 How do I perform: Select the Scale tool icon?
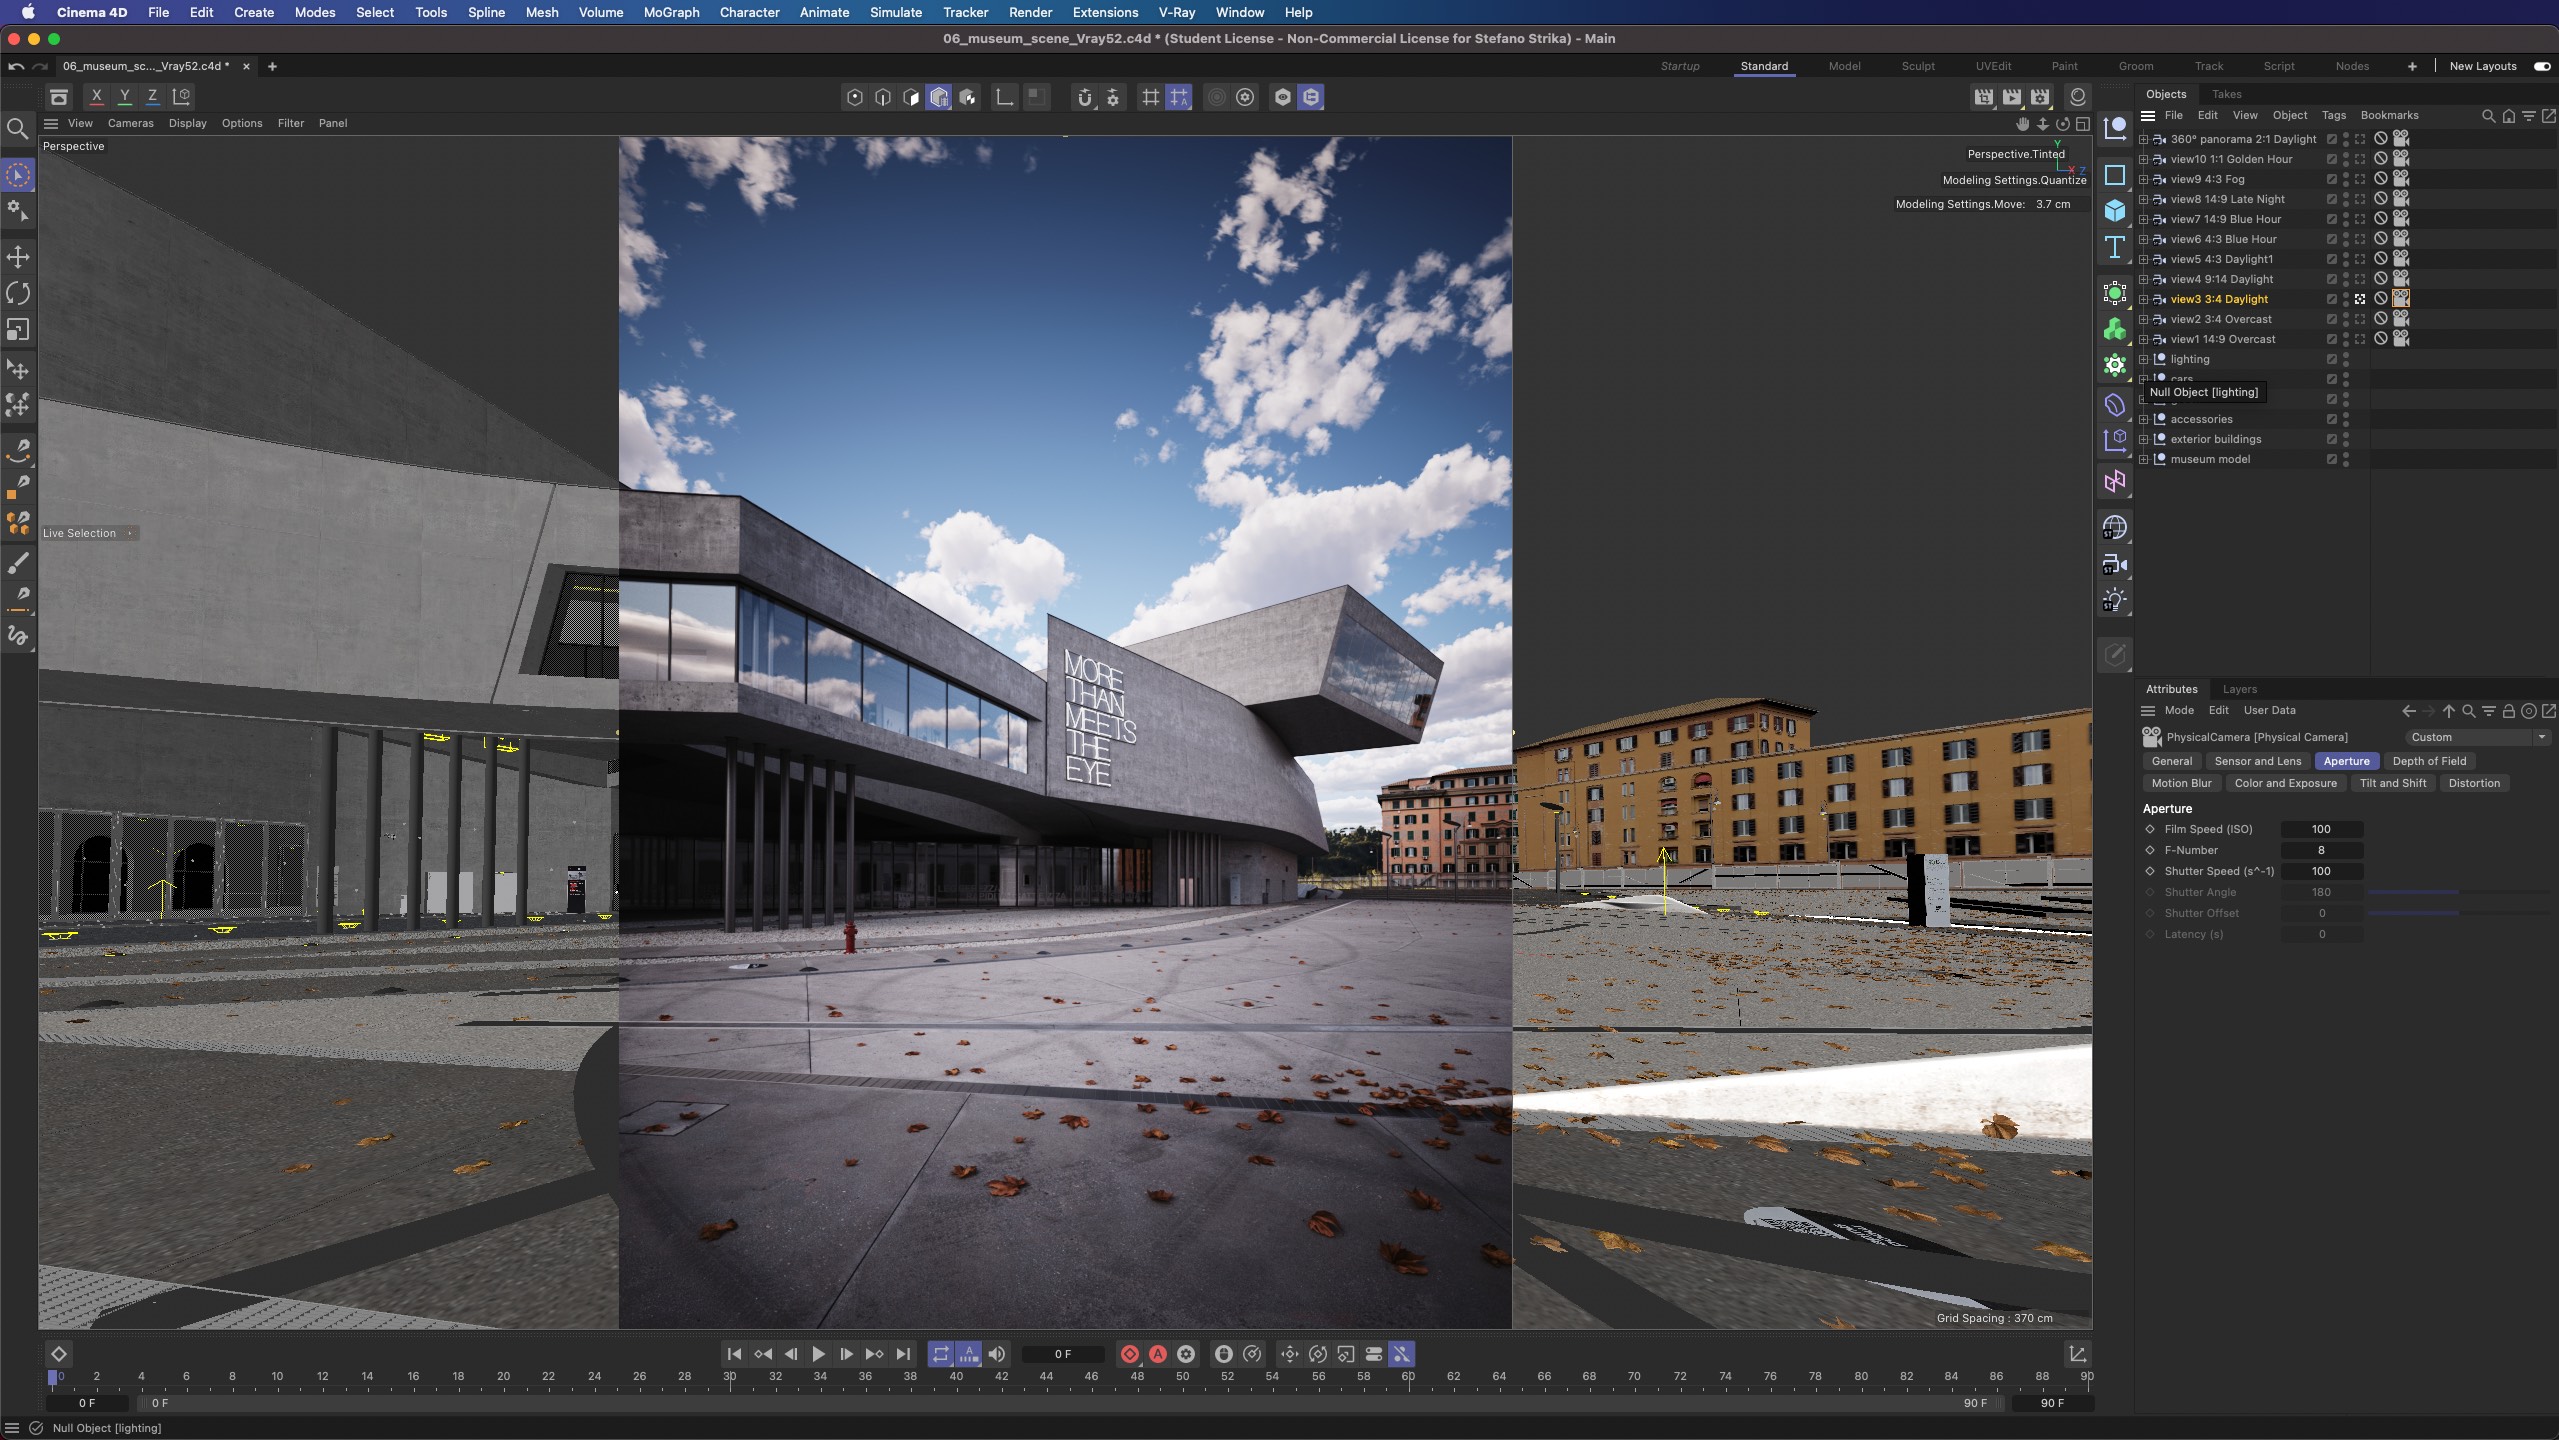coord(18,330)
